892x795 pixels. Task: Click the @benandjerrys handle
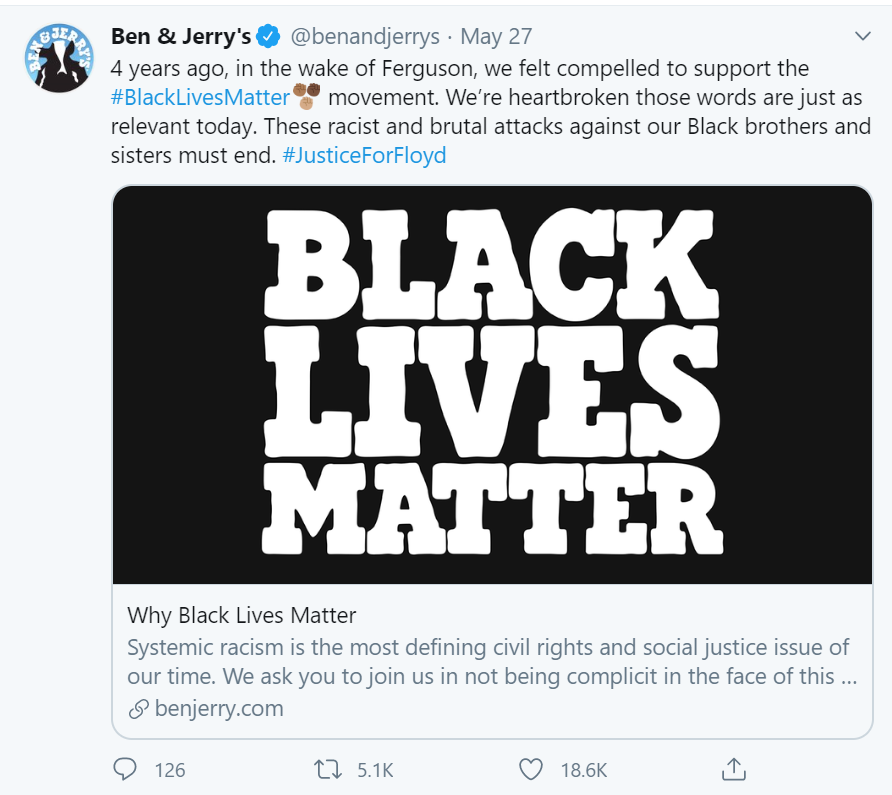366,35
